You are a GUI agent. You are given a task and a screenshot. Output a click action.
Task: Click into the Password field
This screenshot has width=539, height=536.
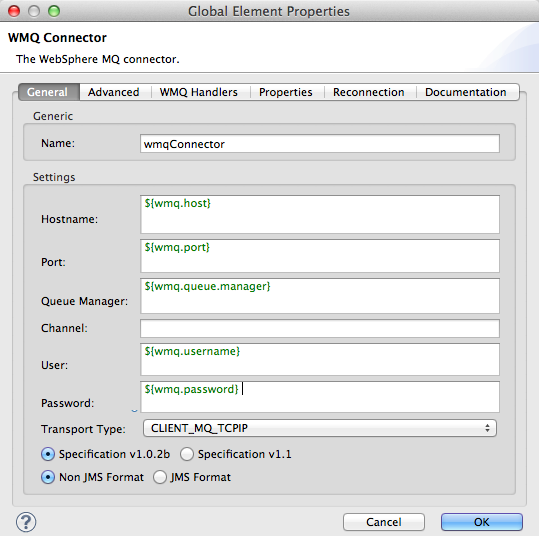point(320,397)
